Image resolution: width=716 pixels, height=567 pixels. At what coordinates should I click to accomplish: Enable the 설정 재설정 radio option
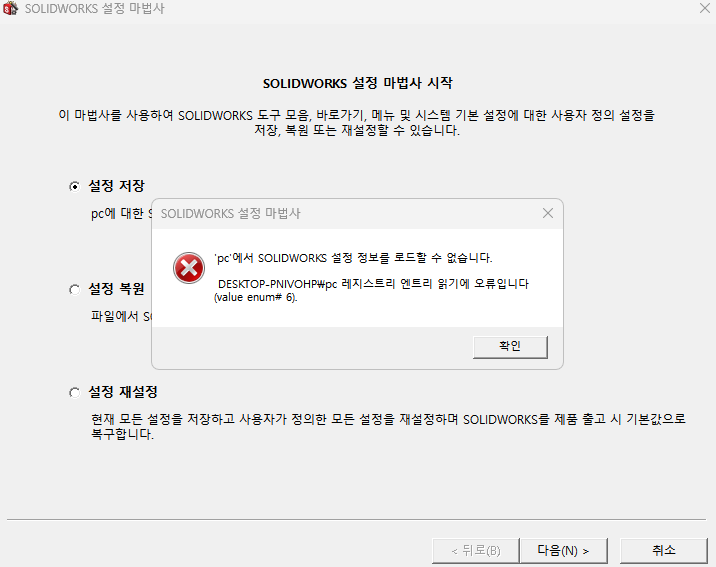[x=75, y=393]
